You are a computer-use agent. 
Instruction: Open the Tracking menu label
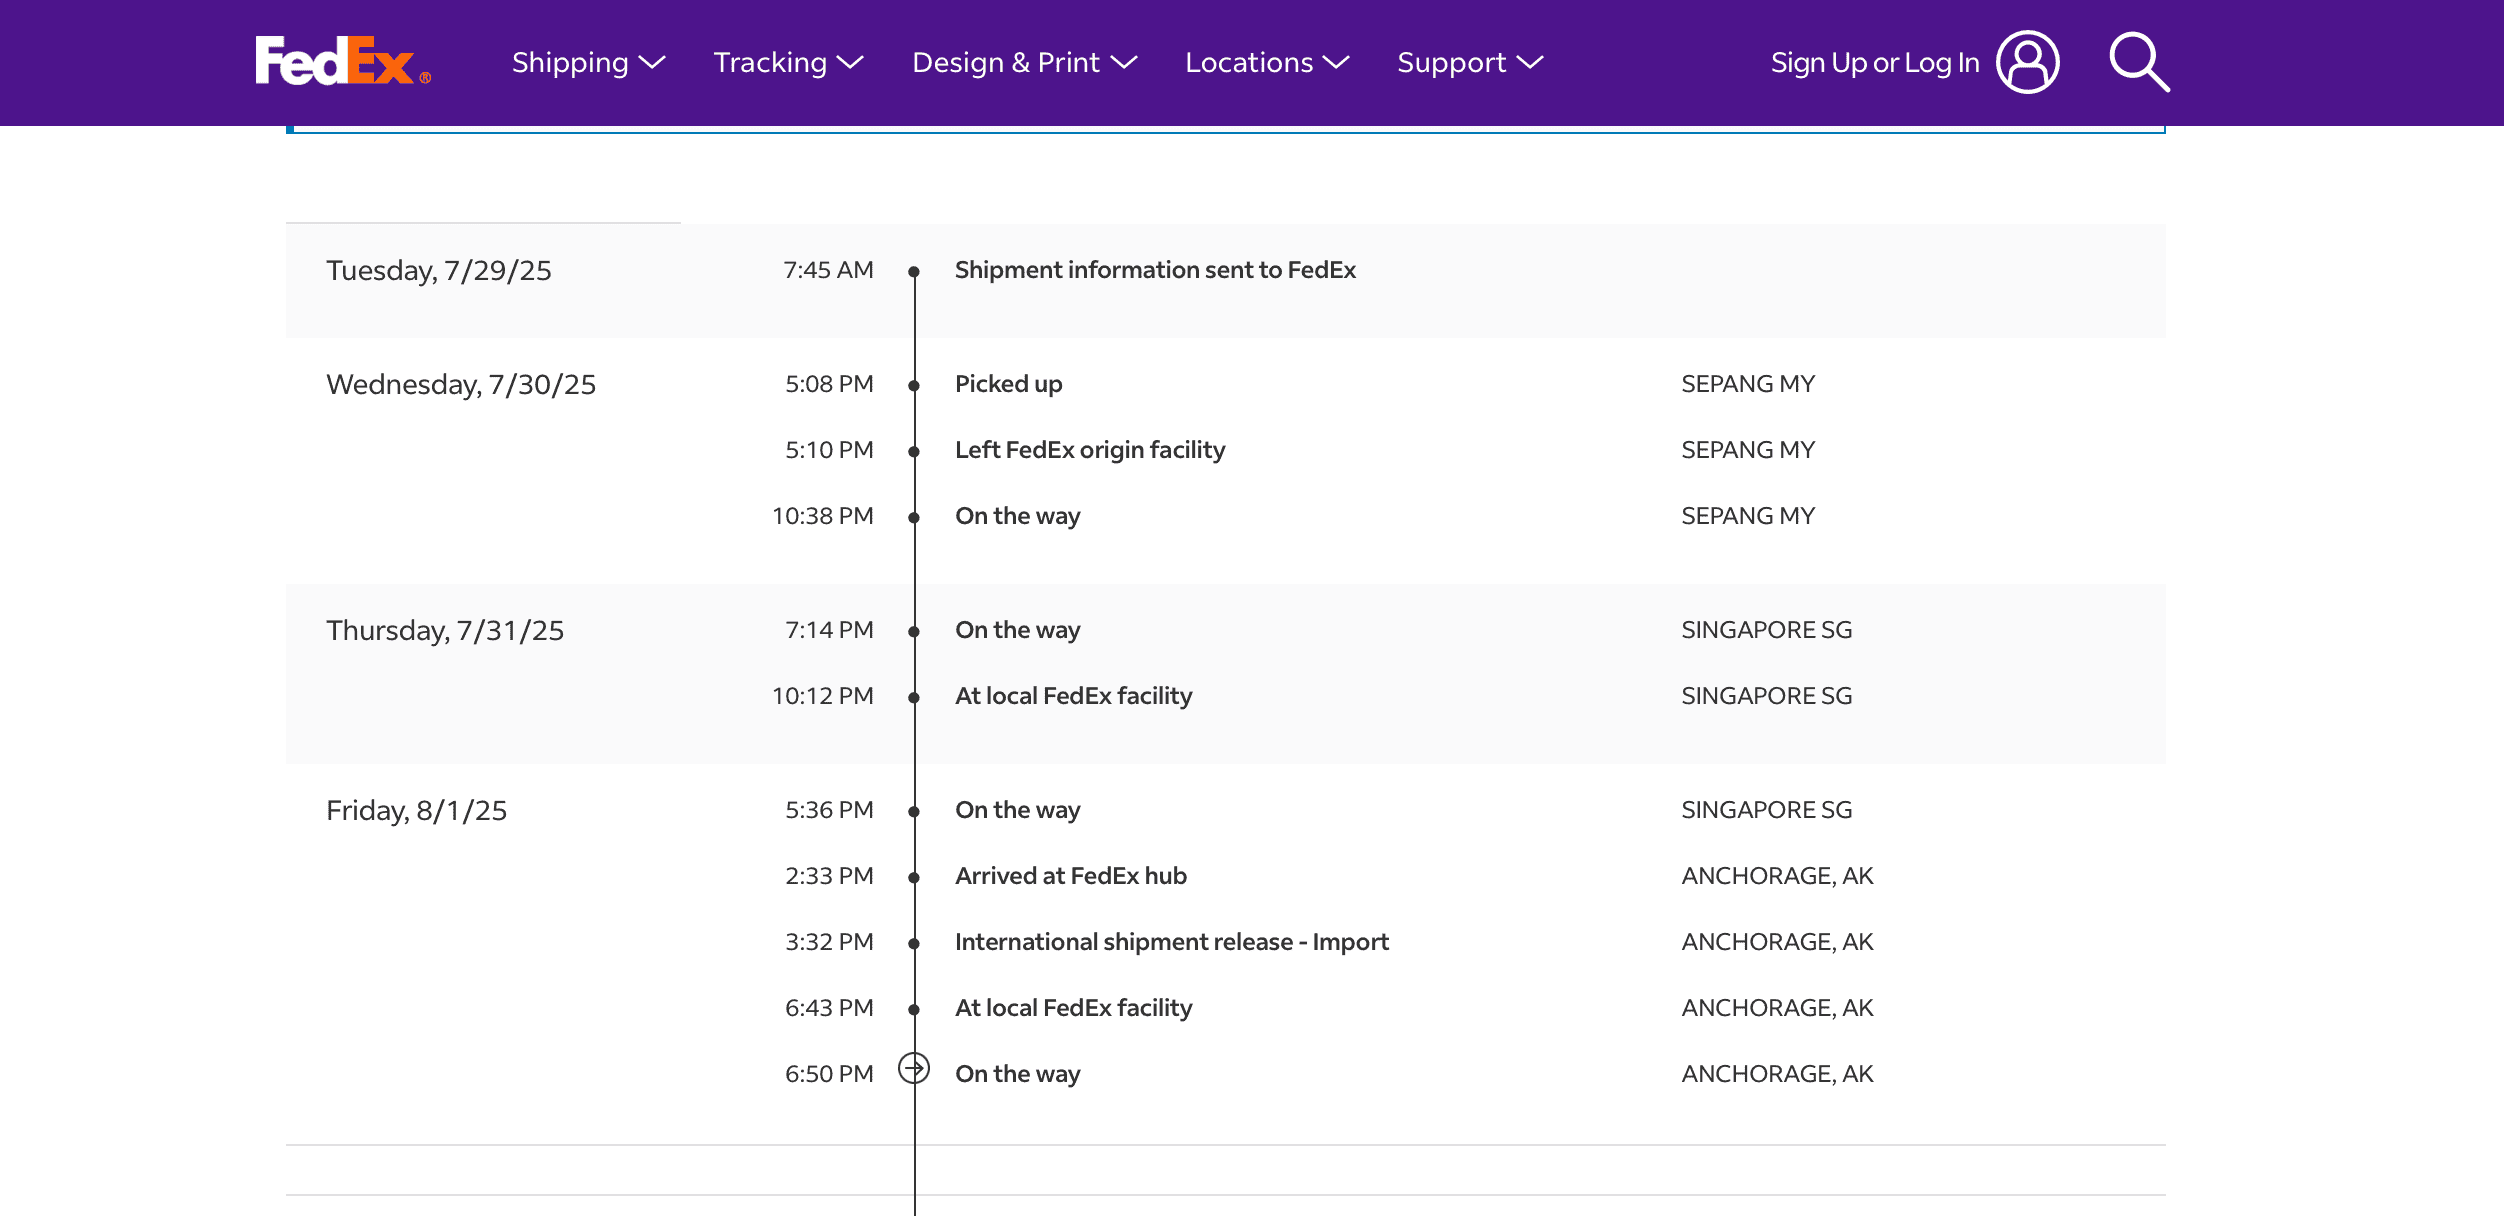pos(770,63)
